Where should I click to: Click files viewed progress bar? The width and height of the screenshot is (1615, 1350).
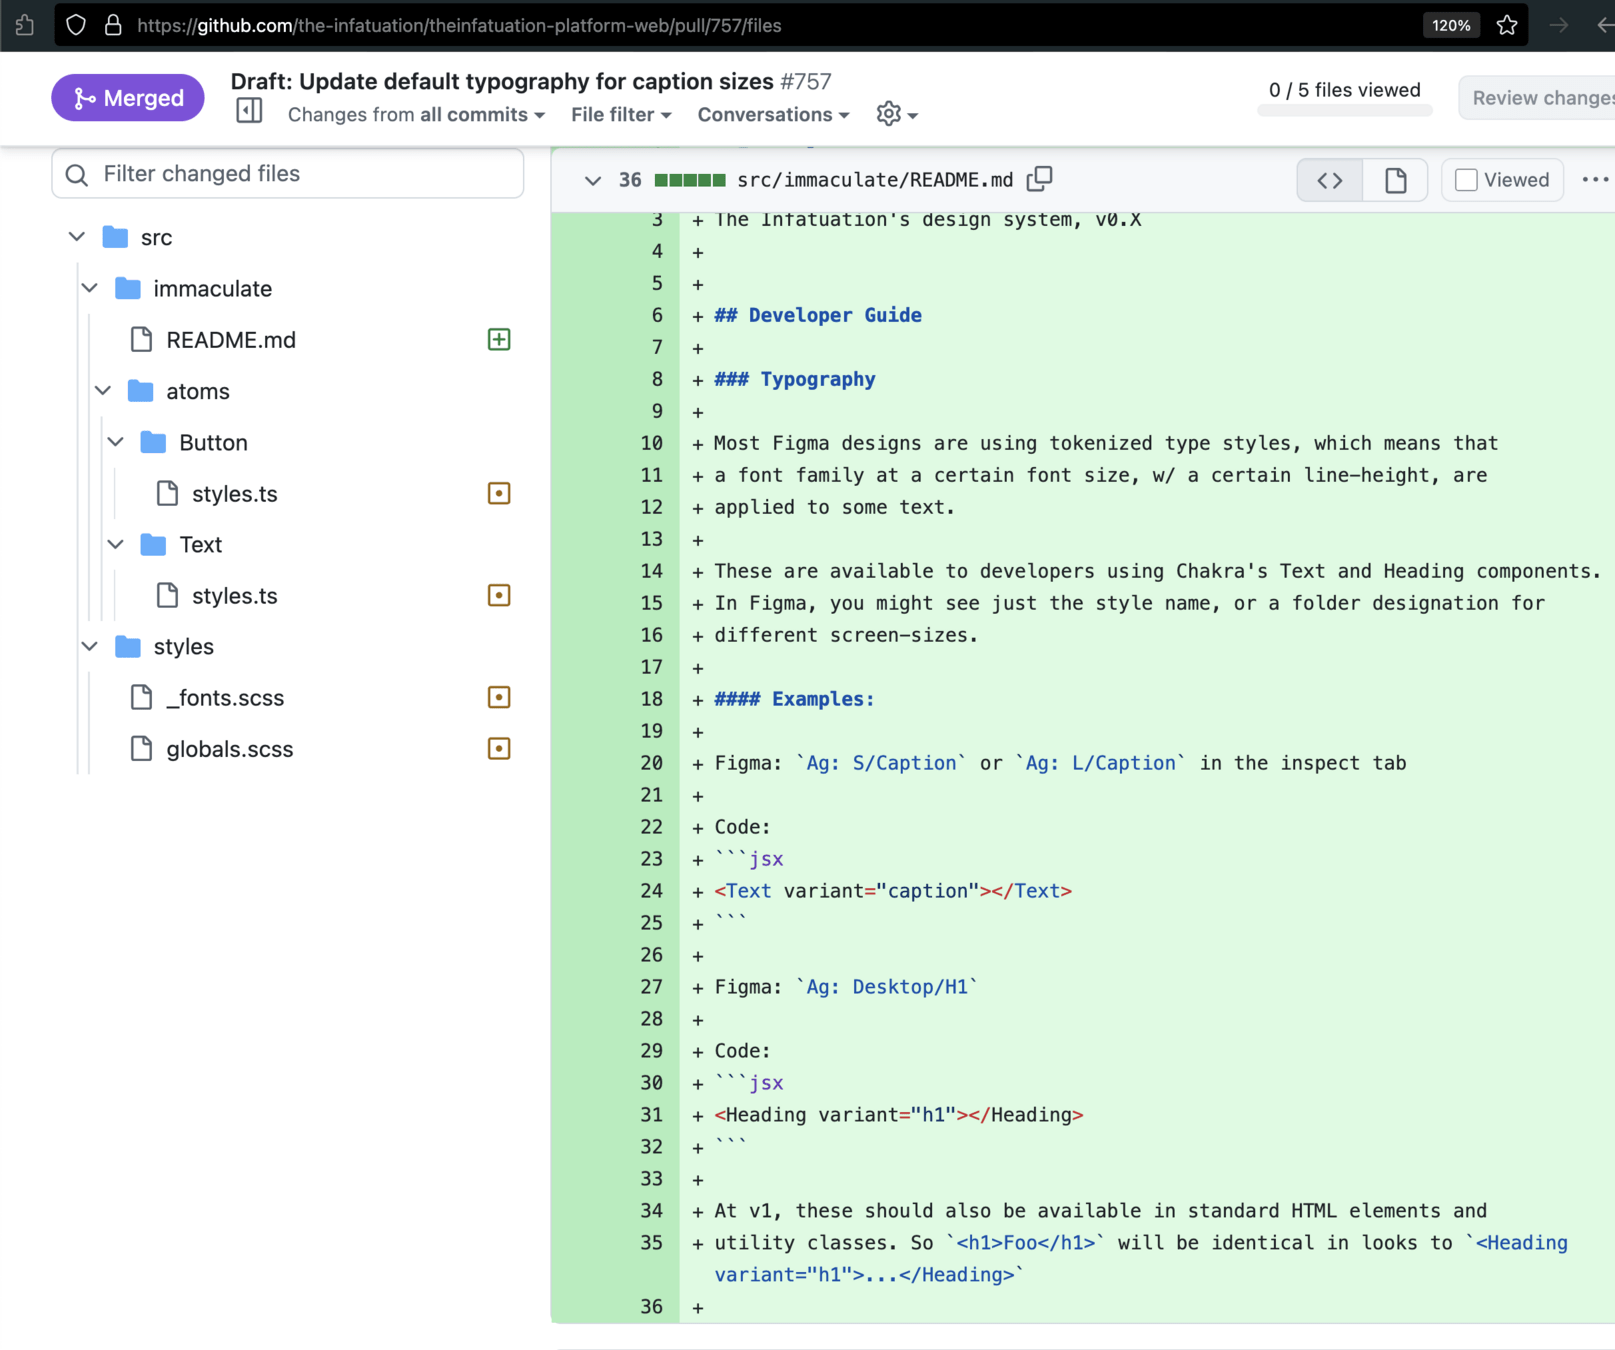(x=1345, y=111)
